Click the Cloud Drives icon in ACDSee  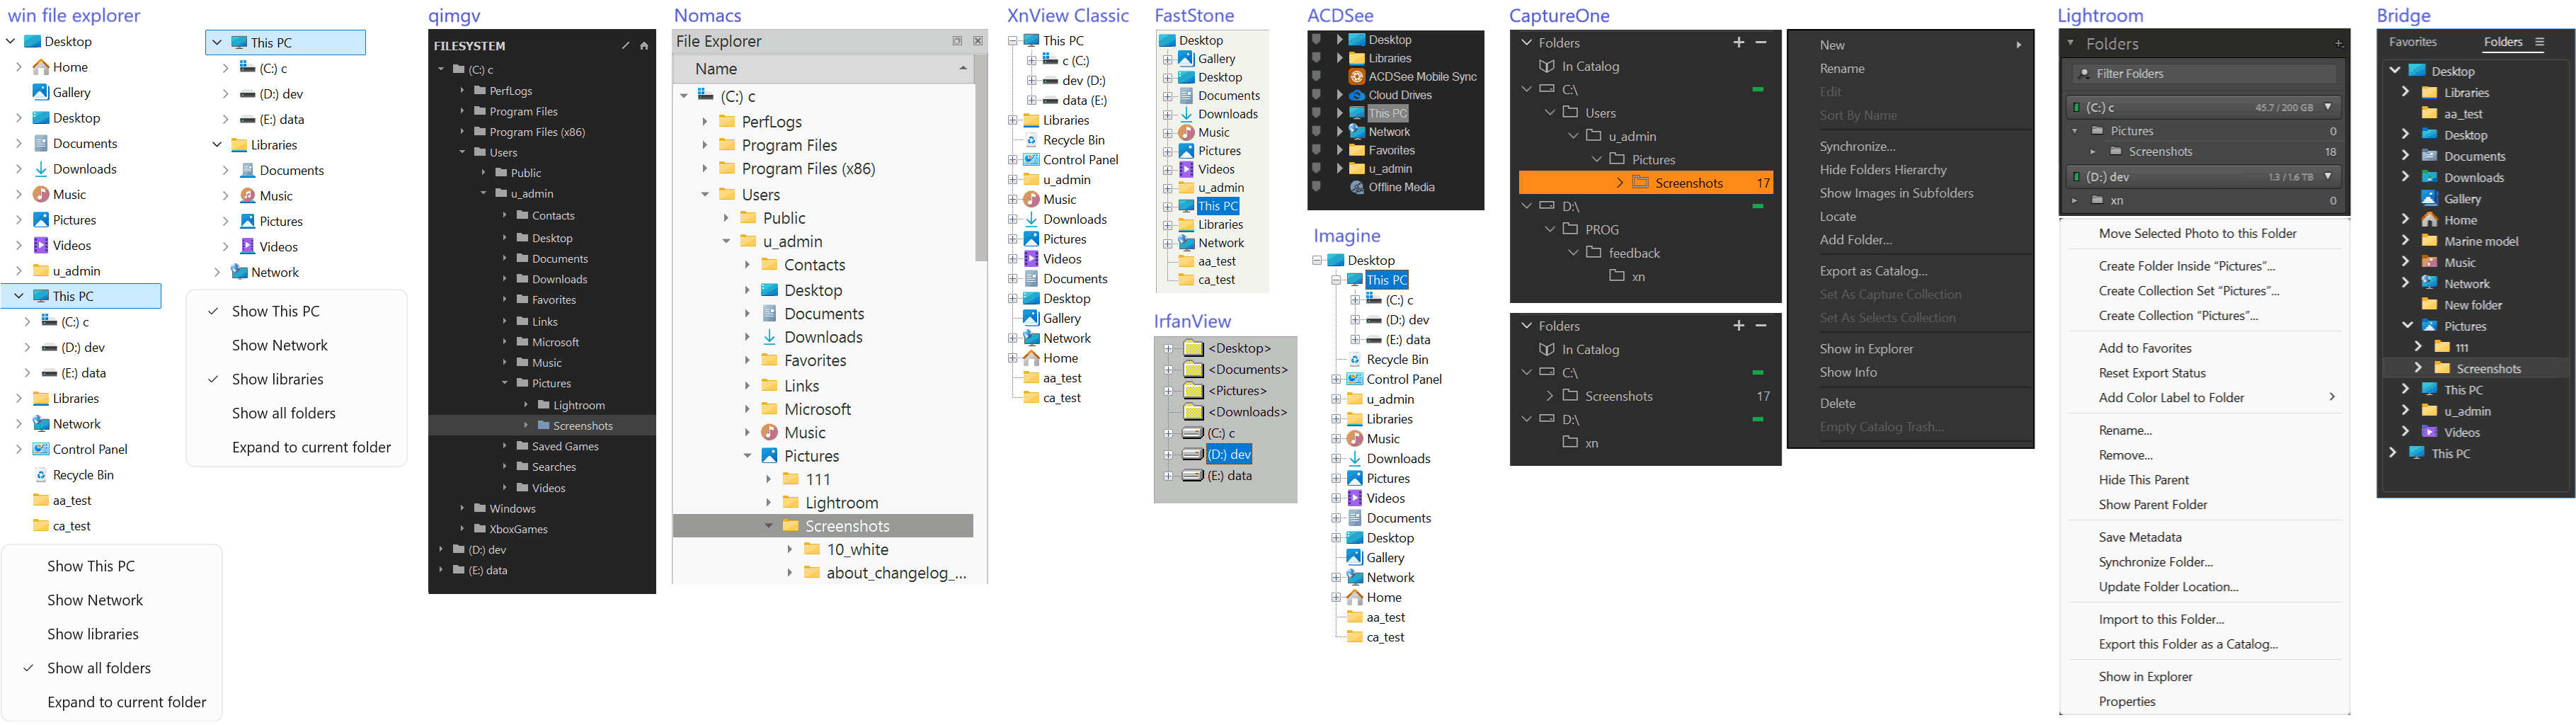click(1358, 94)
